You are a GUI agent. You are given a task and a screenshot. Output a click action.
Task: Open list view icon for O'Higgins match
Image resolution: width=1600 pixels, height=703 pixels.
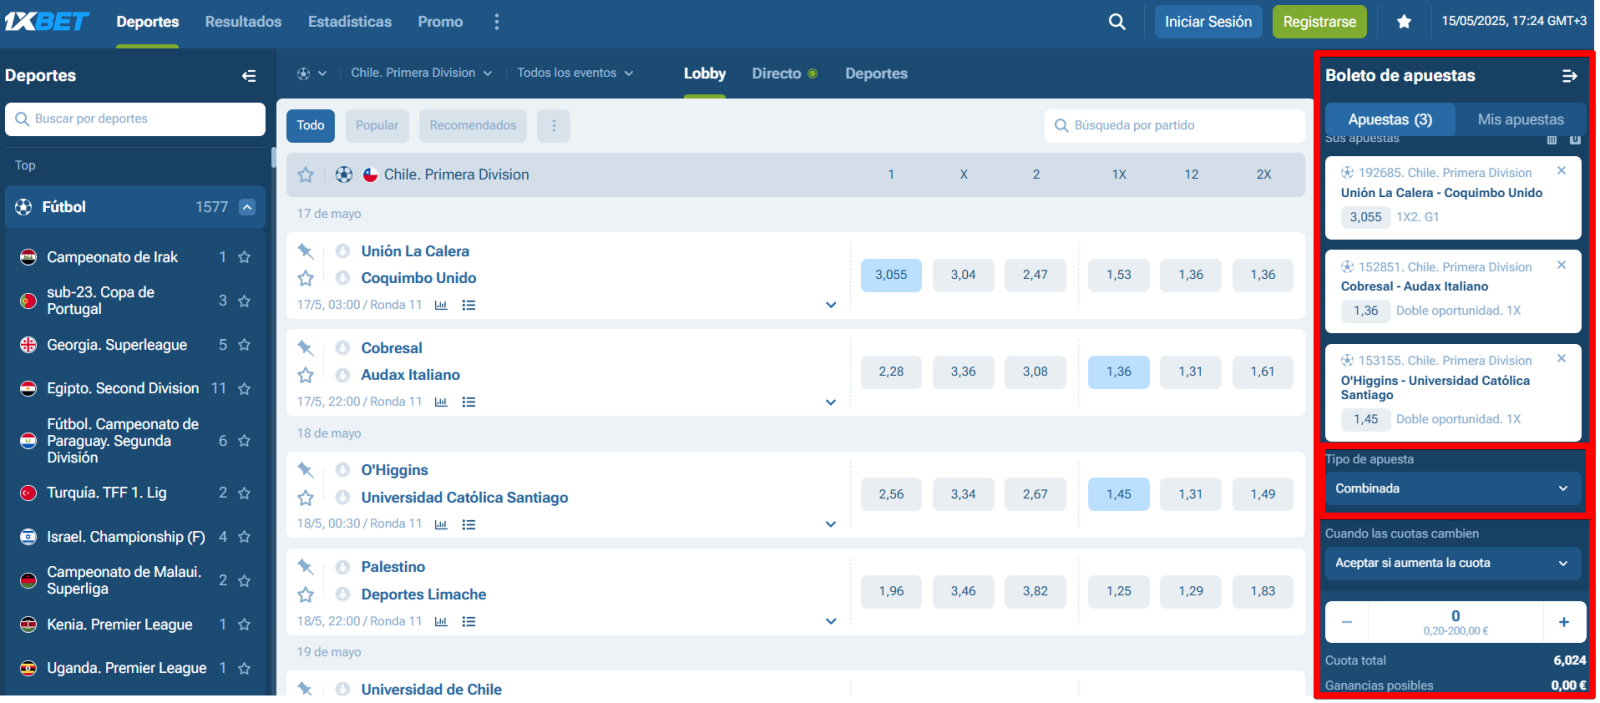pyautogui.click(x=468, y=524)
